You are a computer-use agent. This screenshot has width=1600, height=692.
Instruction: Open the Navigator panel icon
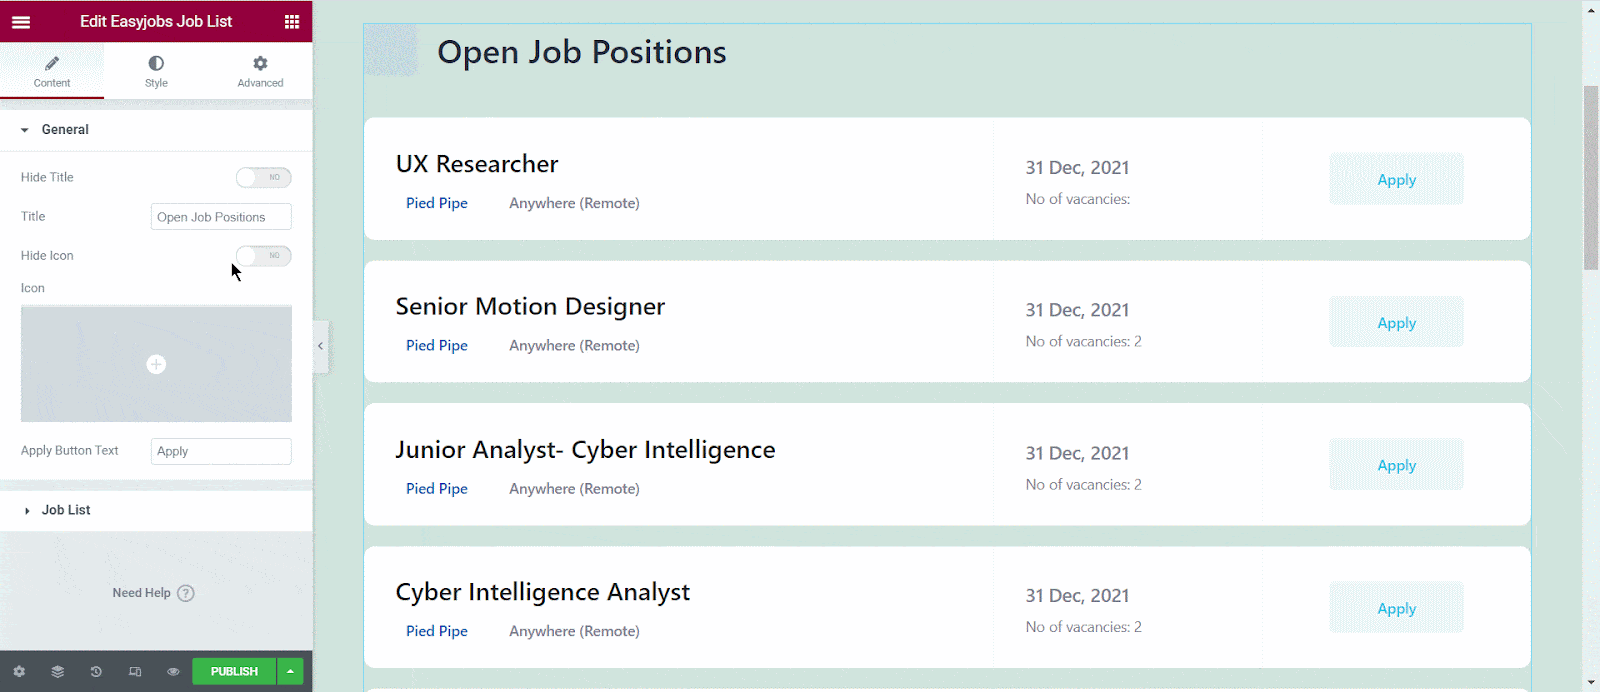coord(57,671)
